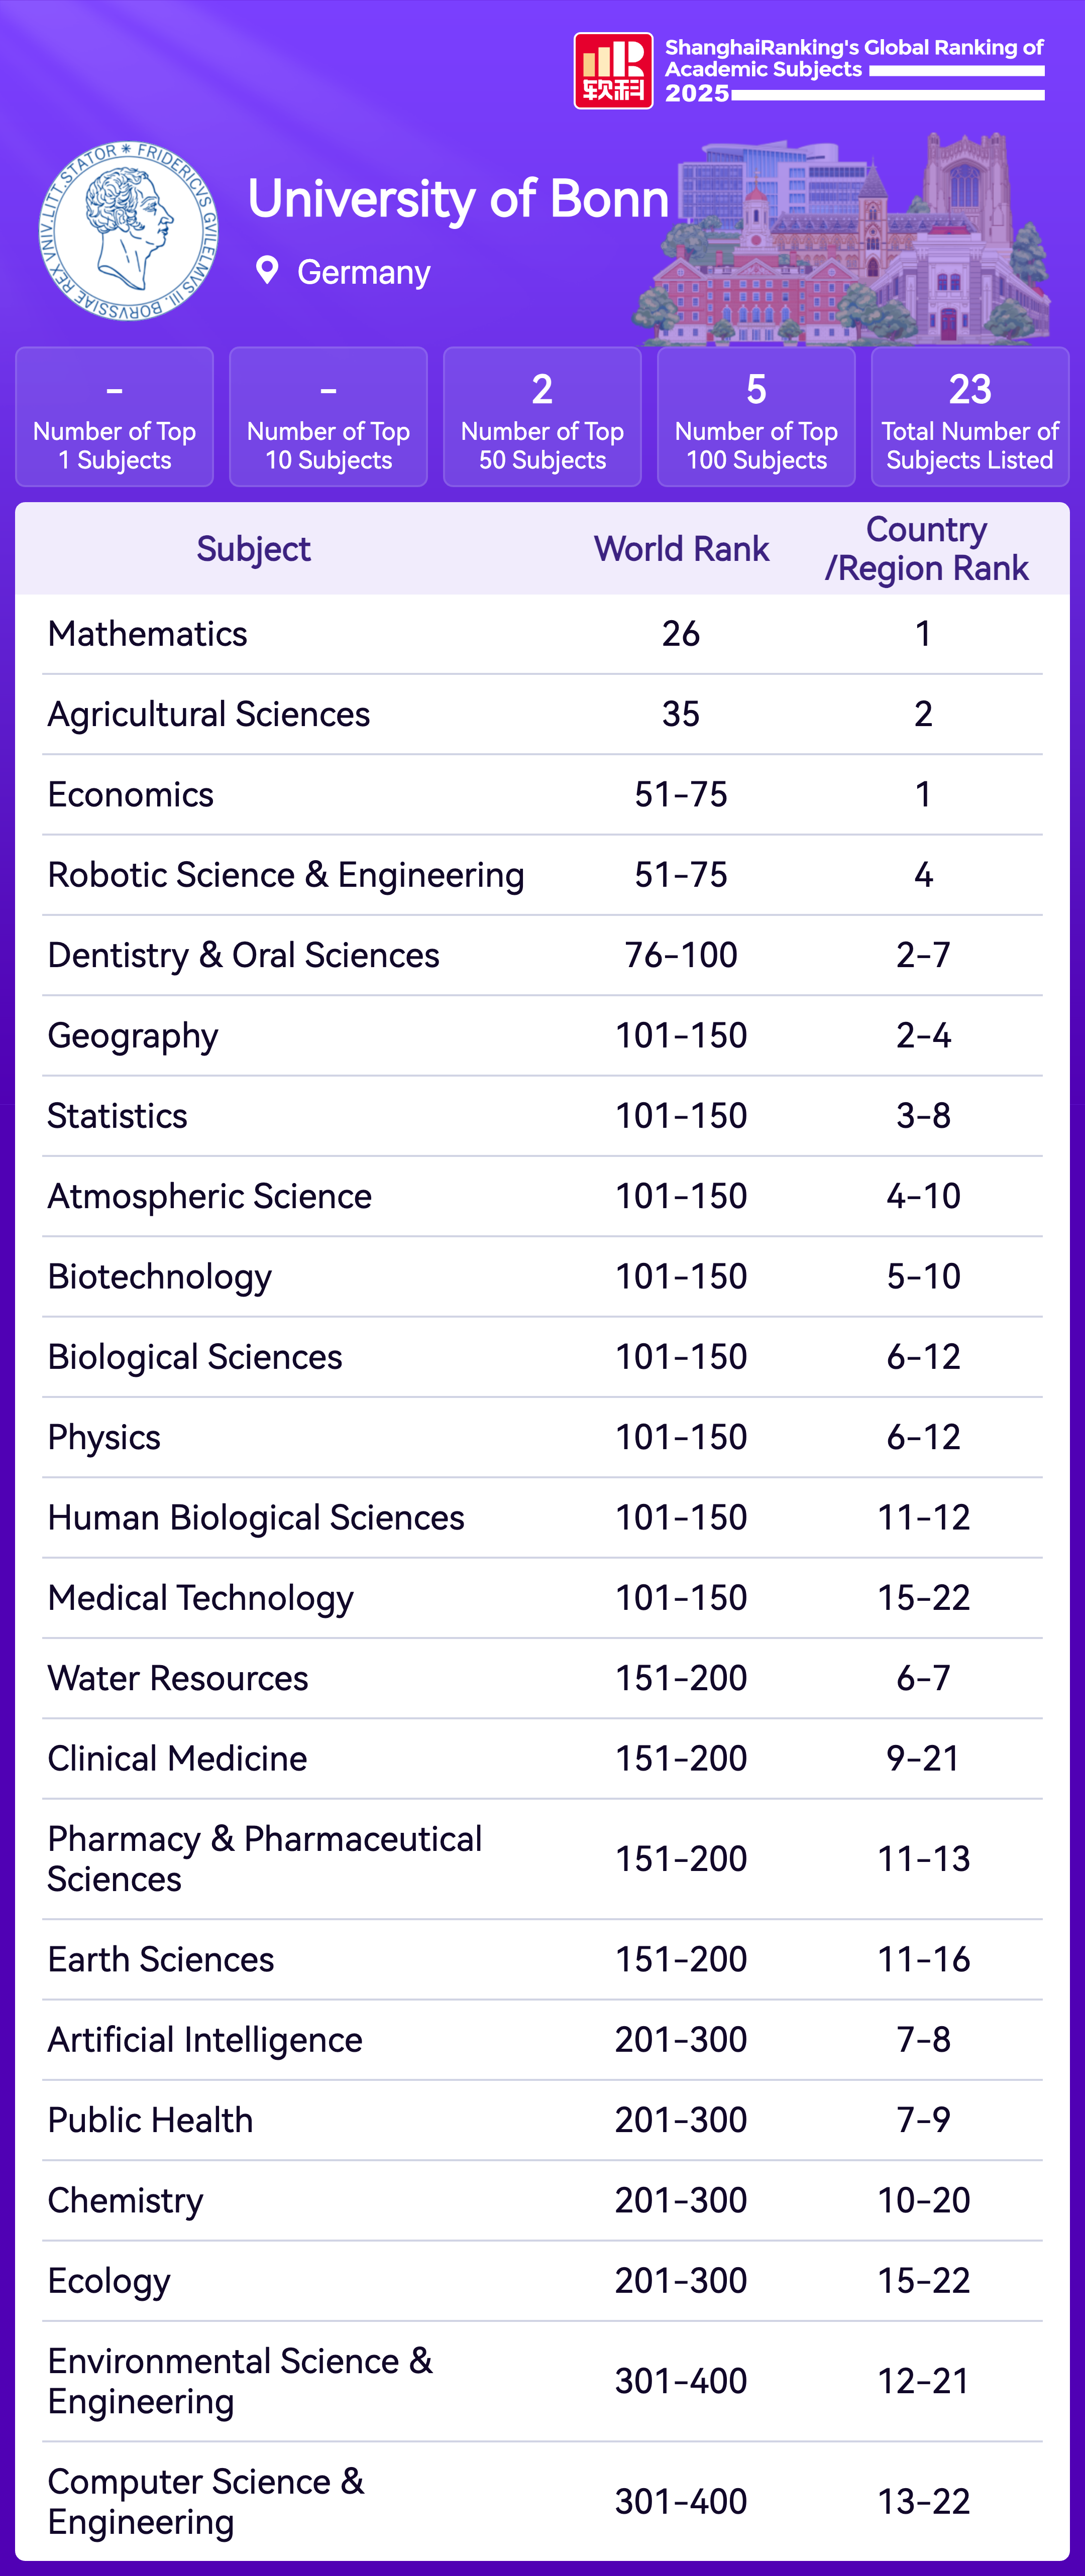The width and height of the screenshot is (1085, 2576).
Task: Click the location pin icon
Action: pos(267,270)
